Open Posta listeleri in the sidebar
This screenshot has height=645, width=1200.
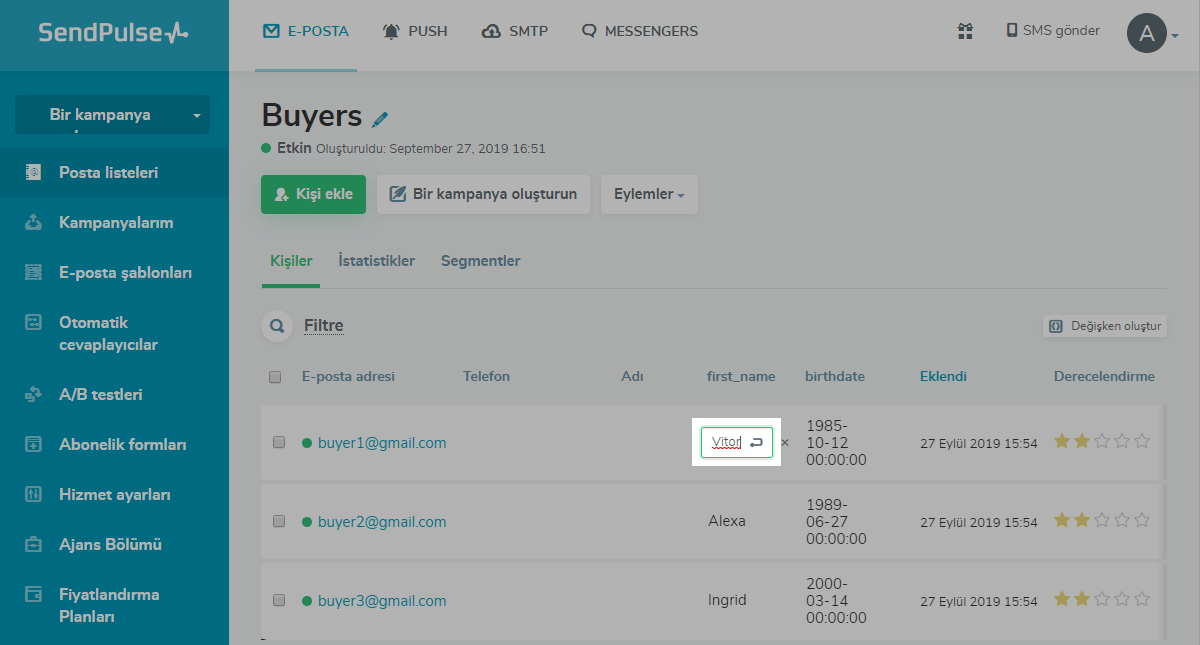tap(108, 173)
